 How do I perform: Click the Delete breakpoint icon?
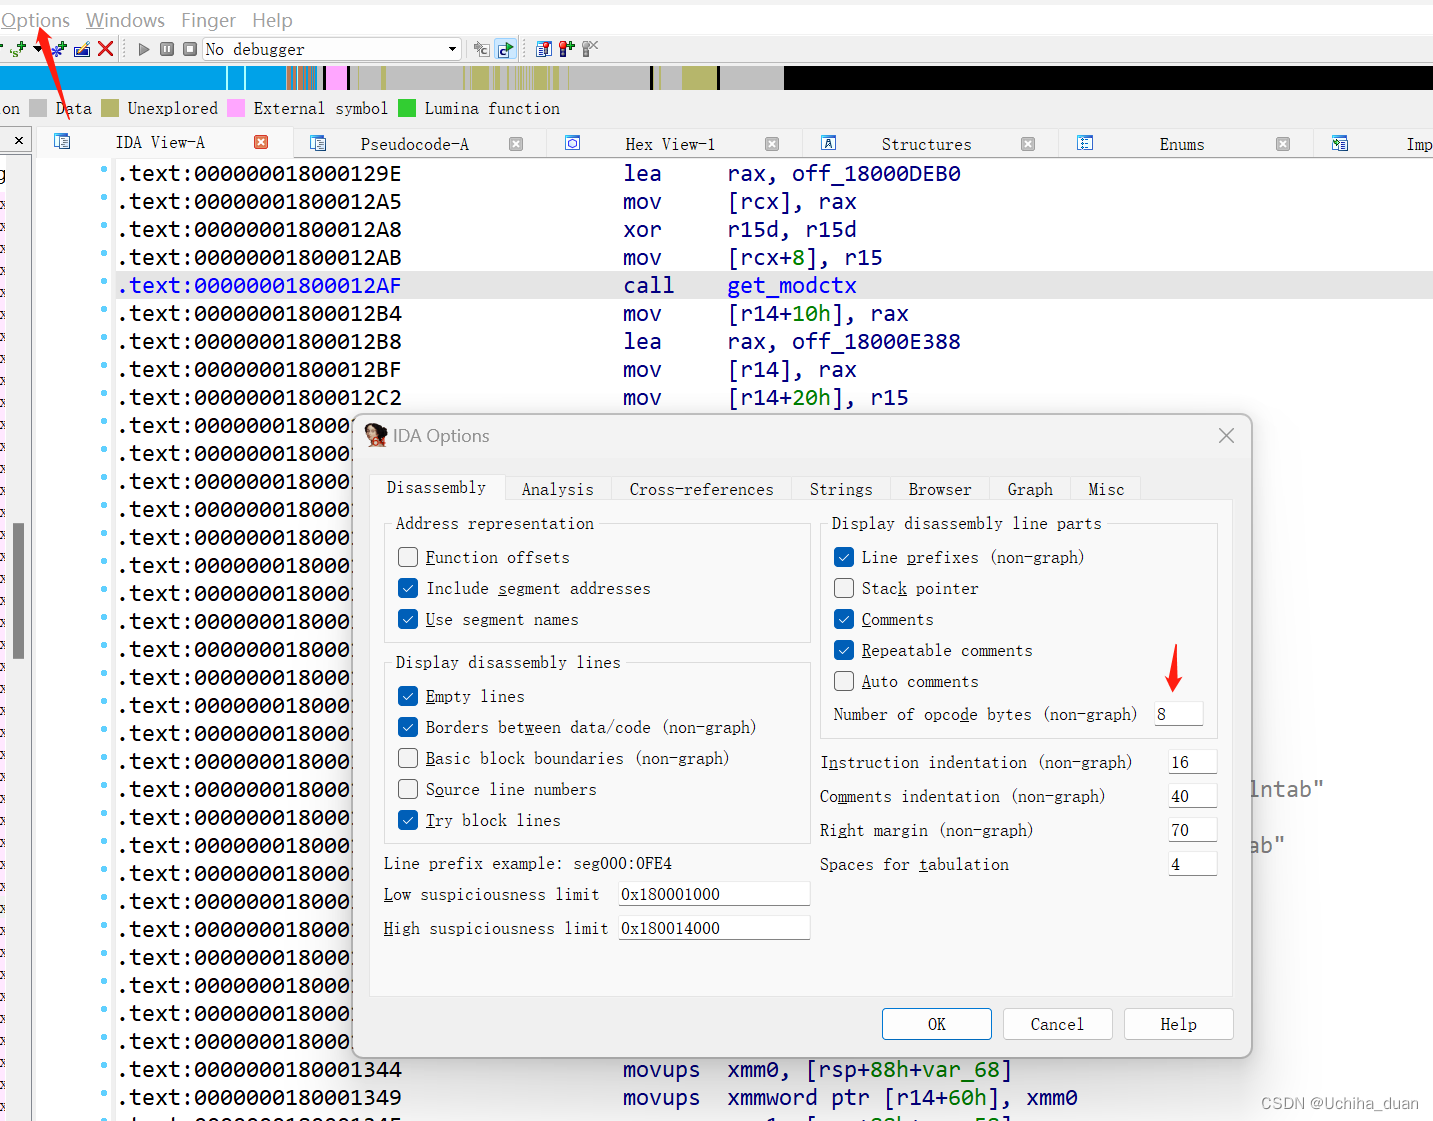pos(589,48)
